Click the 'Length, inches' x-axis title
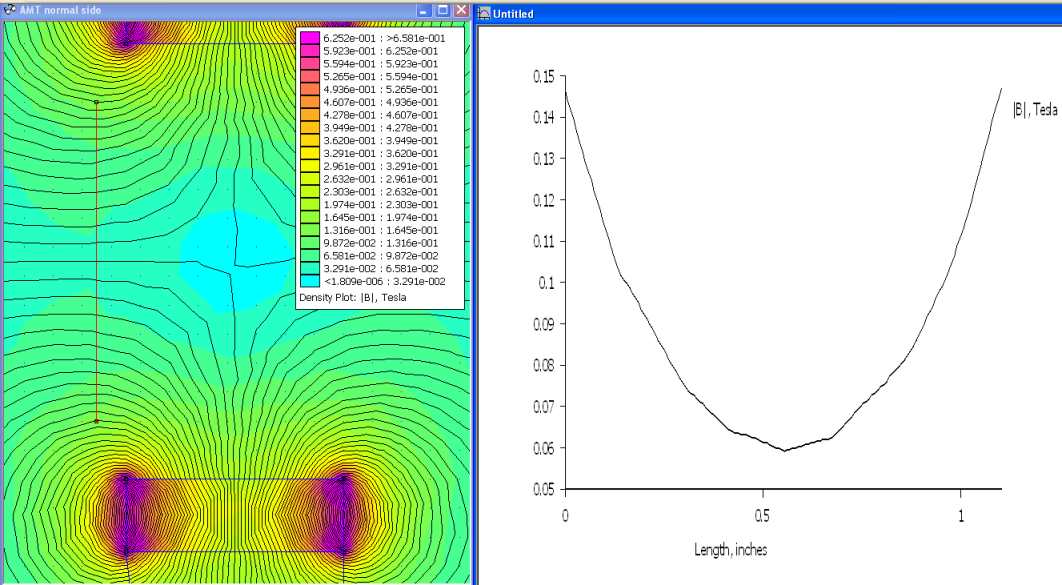The width and height of the screenshot is (1062, 585). click(x=731, y=550)
